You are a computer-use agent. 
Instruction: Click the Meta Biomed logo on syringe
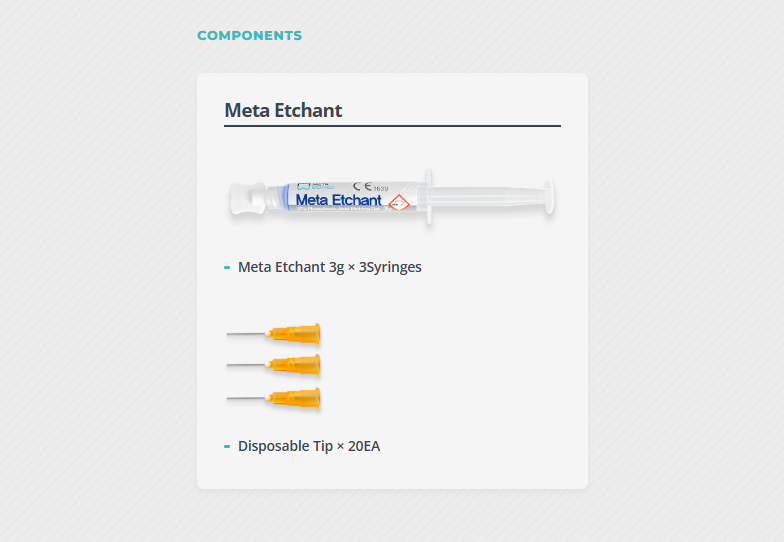point(315,186)
